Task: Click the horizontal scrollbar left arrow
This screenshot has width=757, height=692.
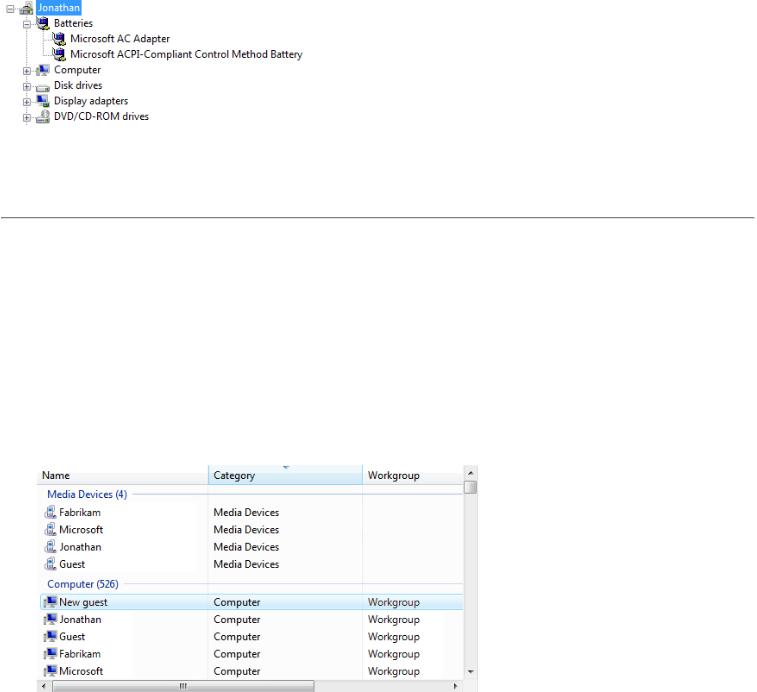Action: point(44,686)
